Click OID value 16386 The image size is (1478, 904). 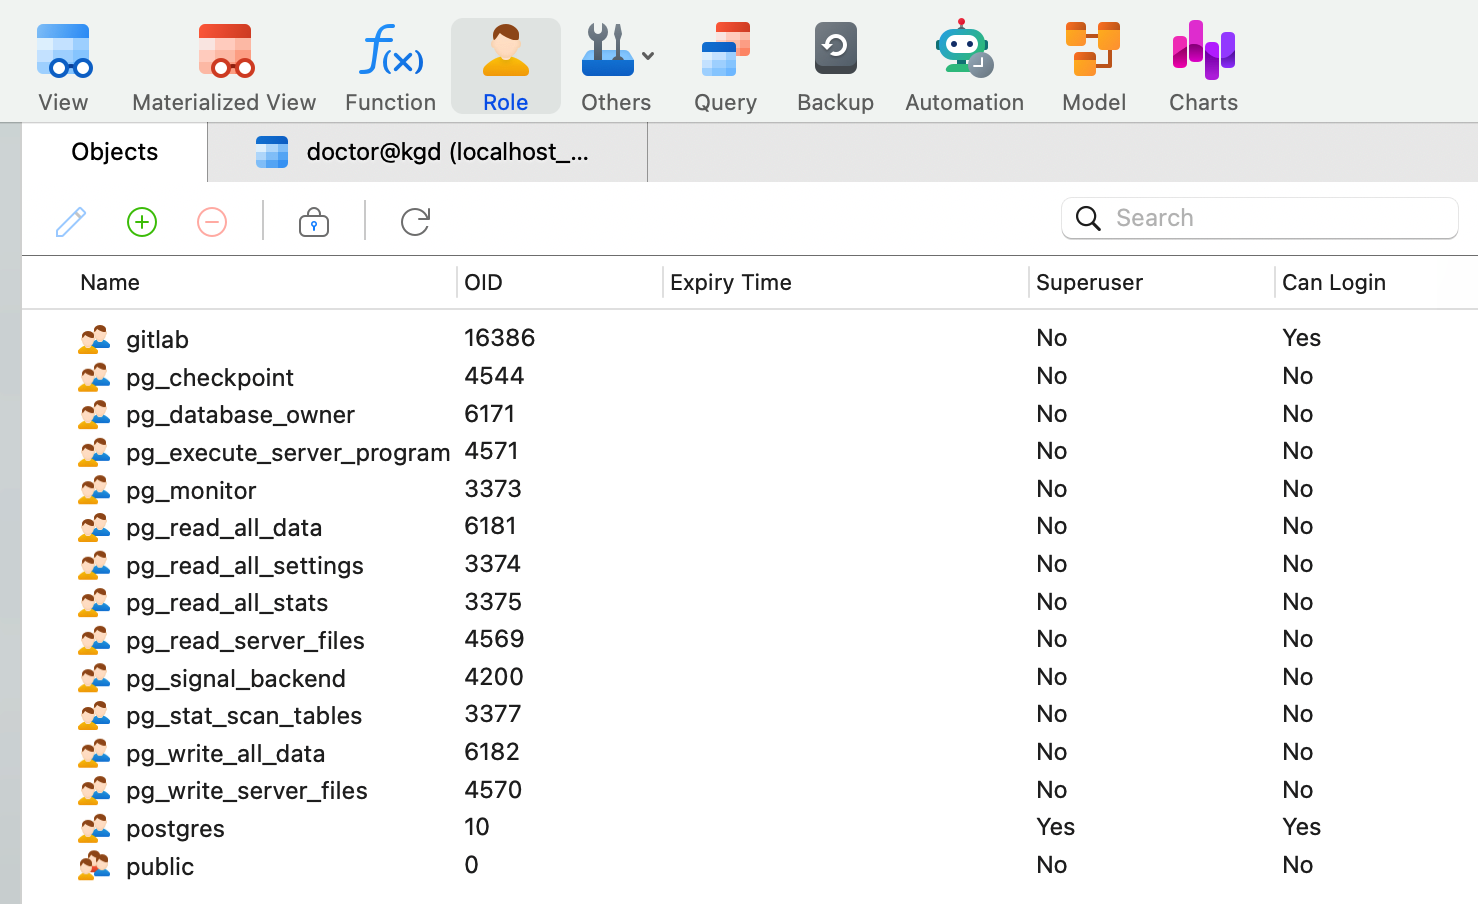(499, 338)
